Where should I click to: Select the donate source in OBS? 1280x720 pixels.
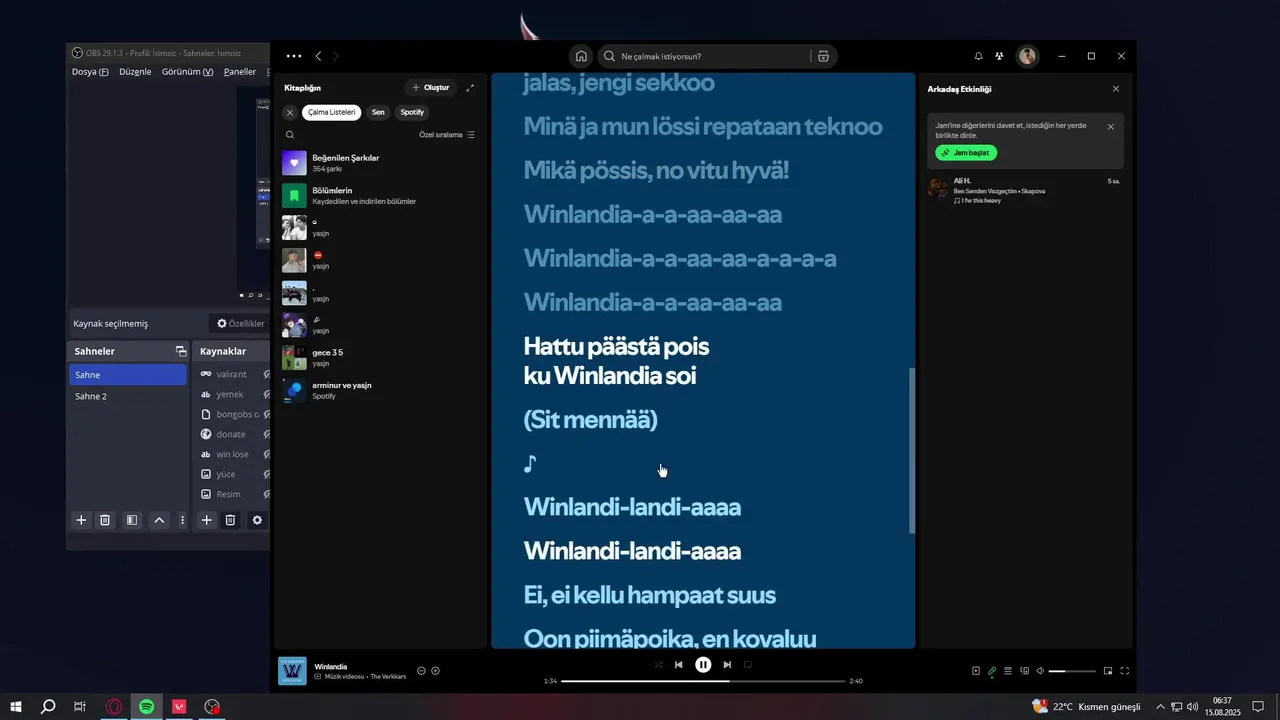tap(232, 434)
